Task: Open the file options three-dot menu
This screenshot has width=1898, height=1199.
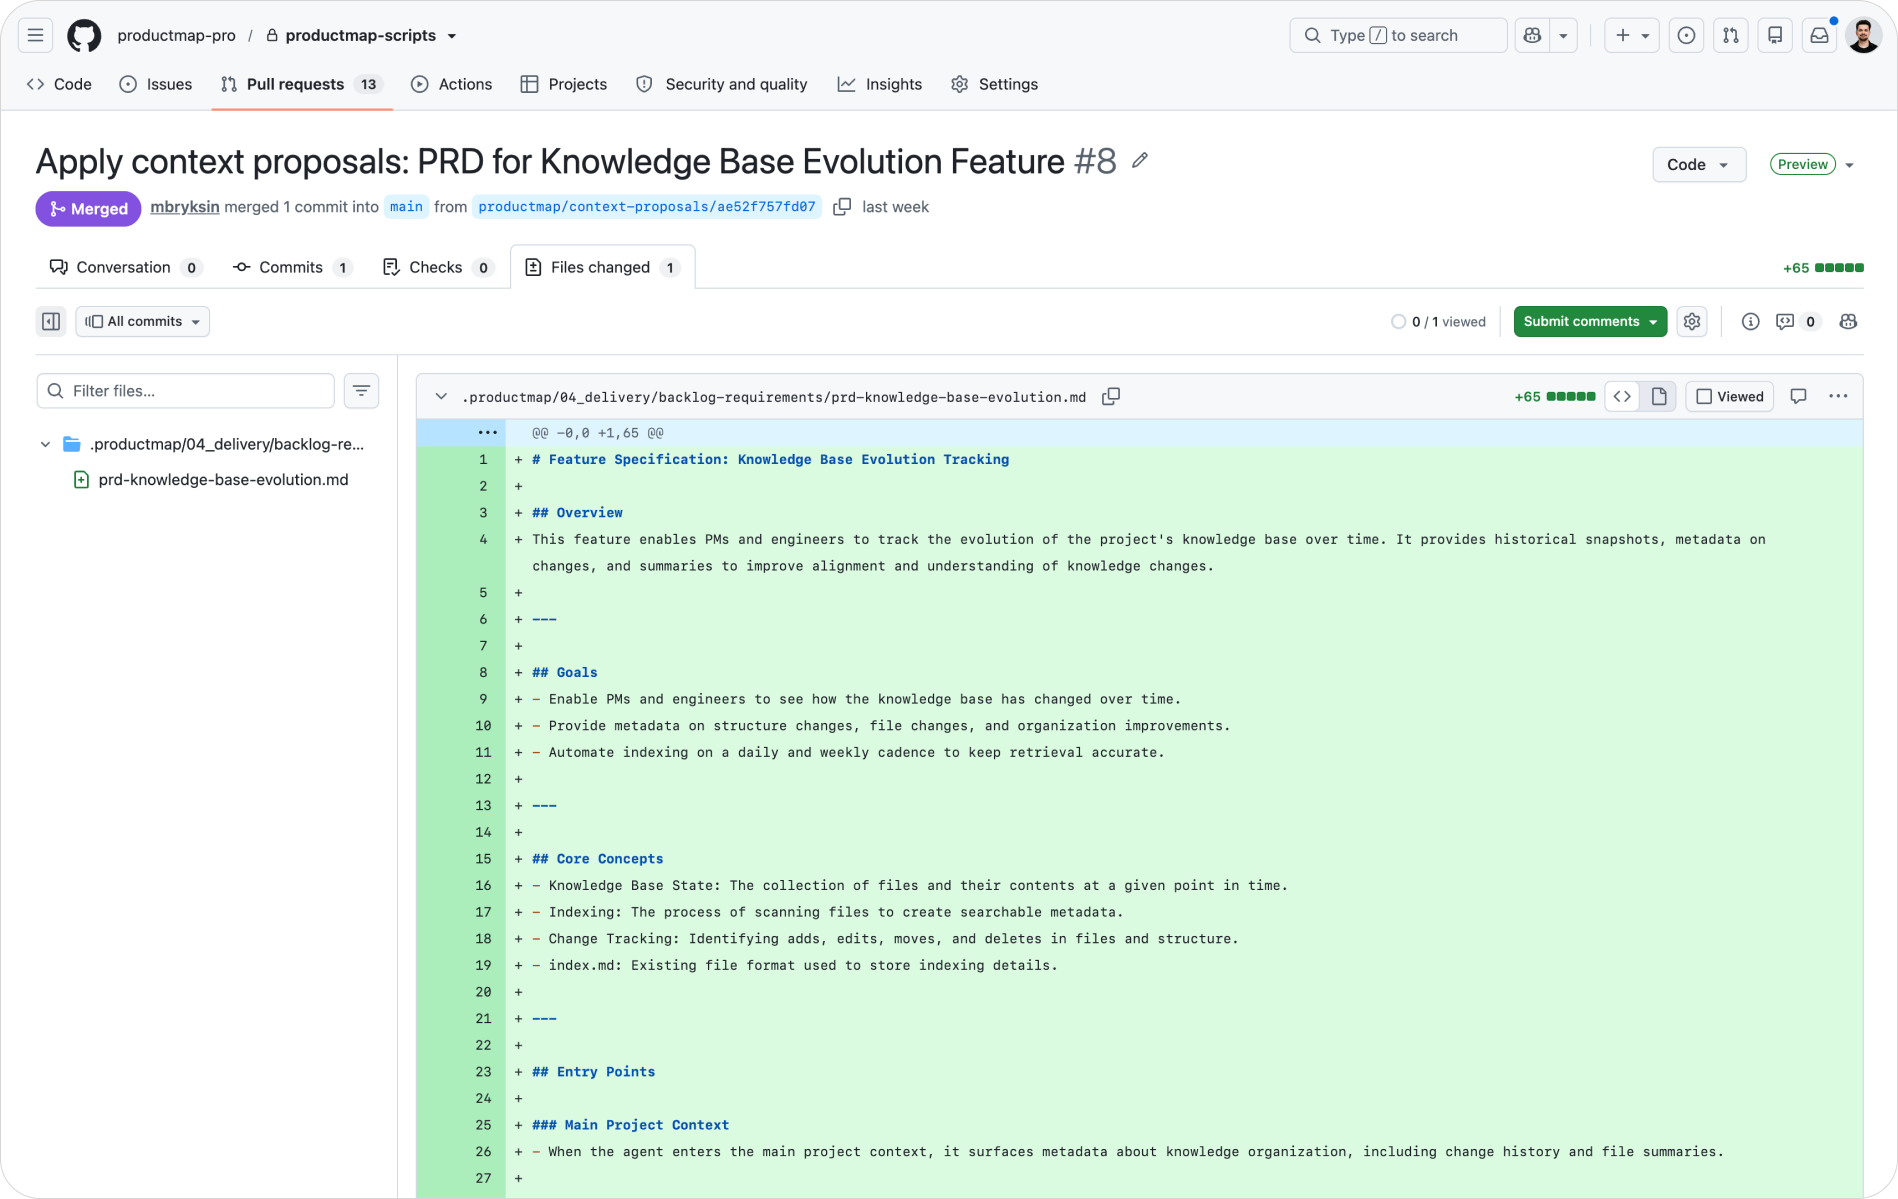Action: [x=1838, y=397]
